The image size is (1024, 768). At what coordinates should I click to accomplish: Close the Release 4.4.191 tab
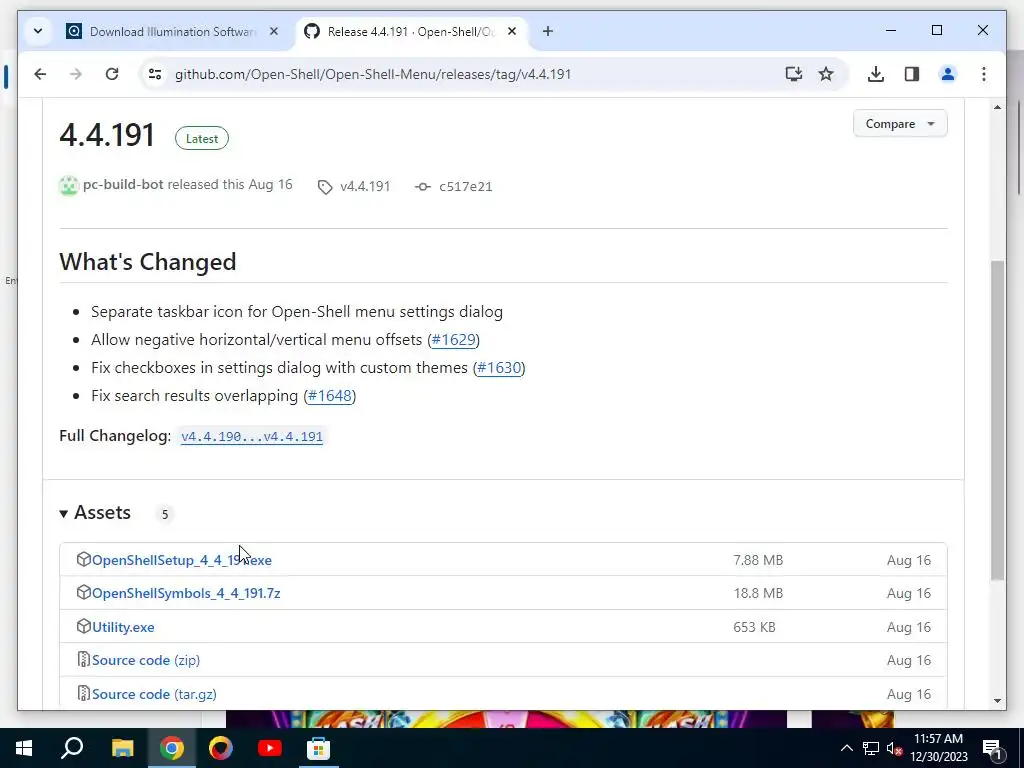click(x=512, y=31)
